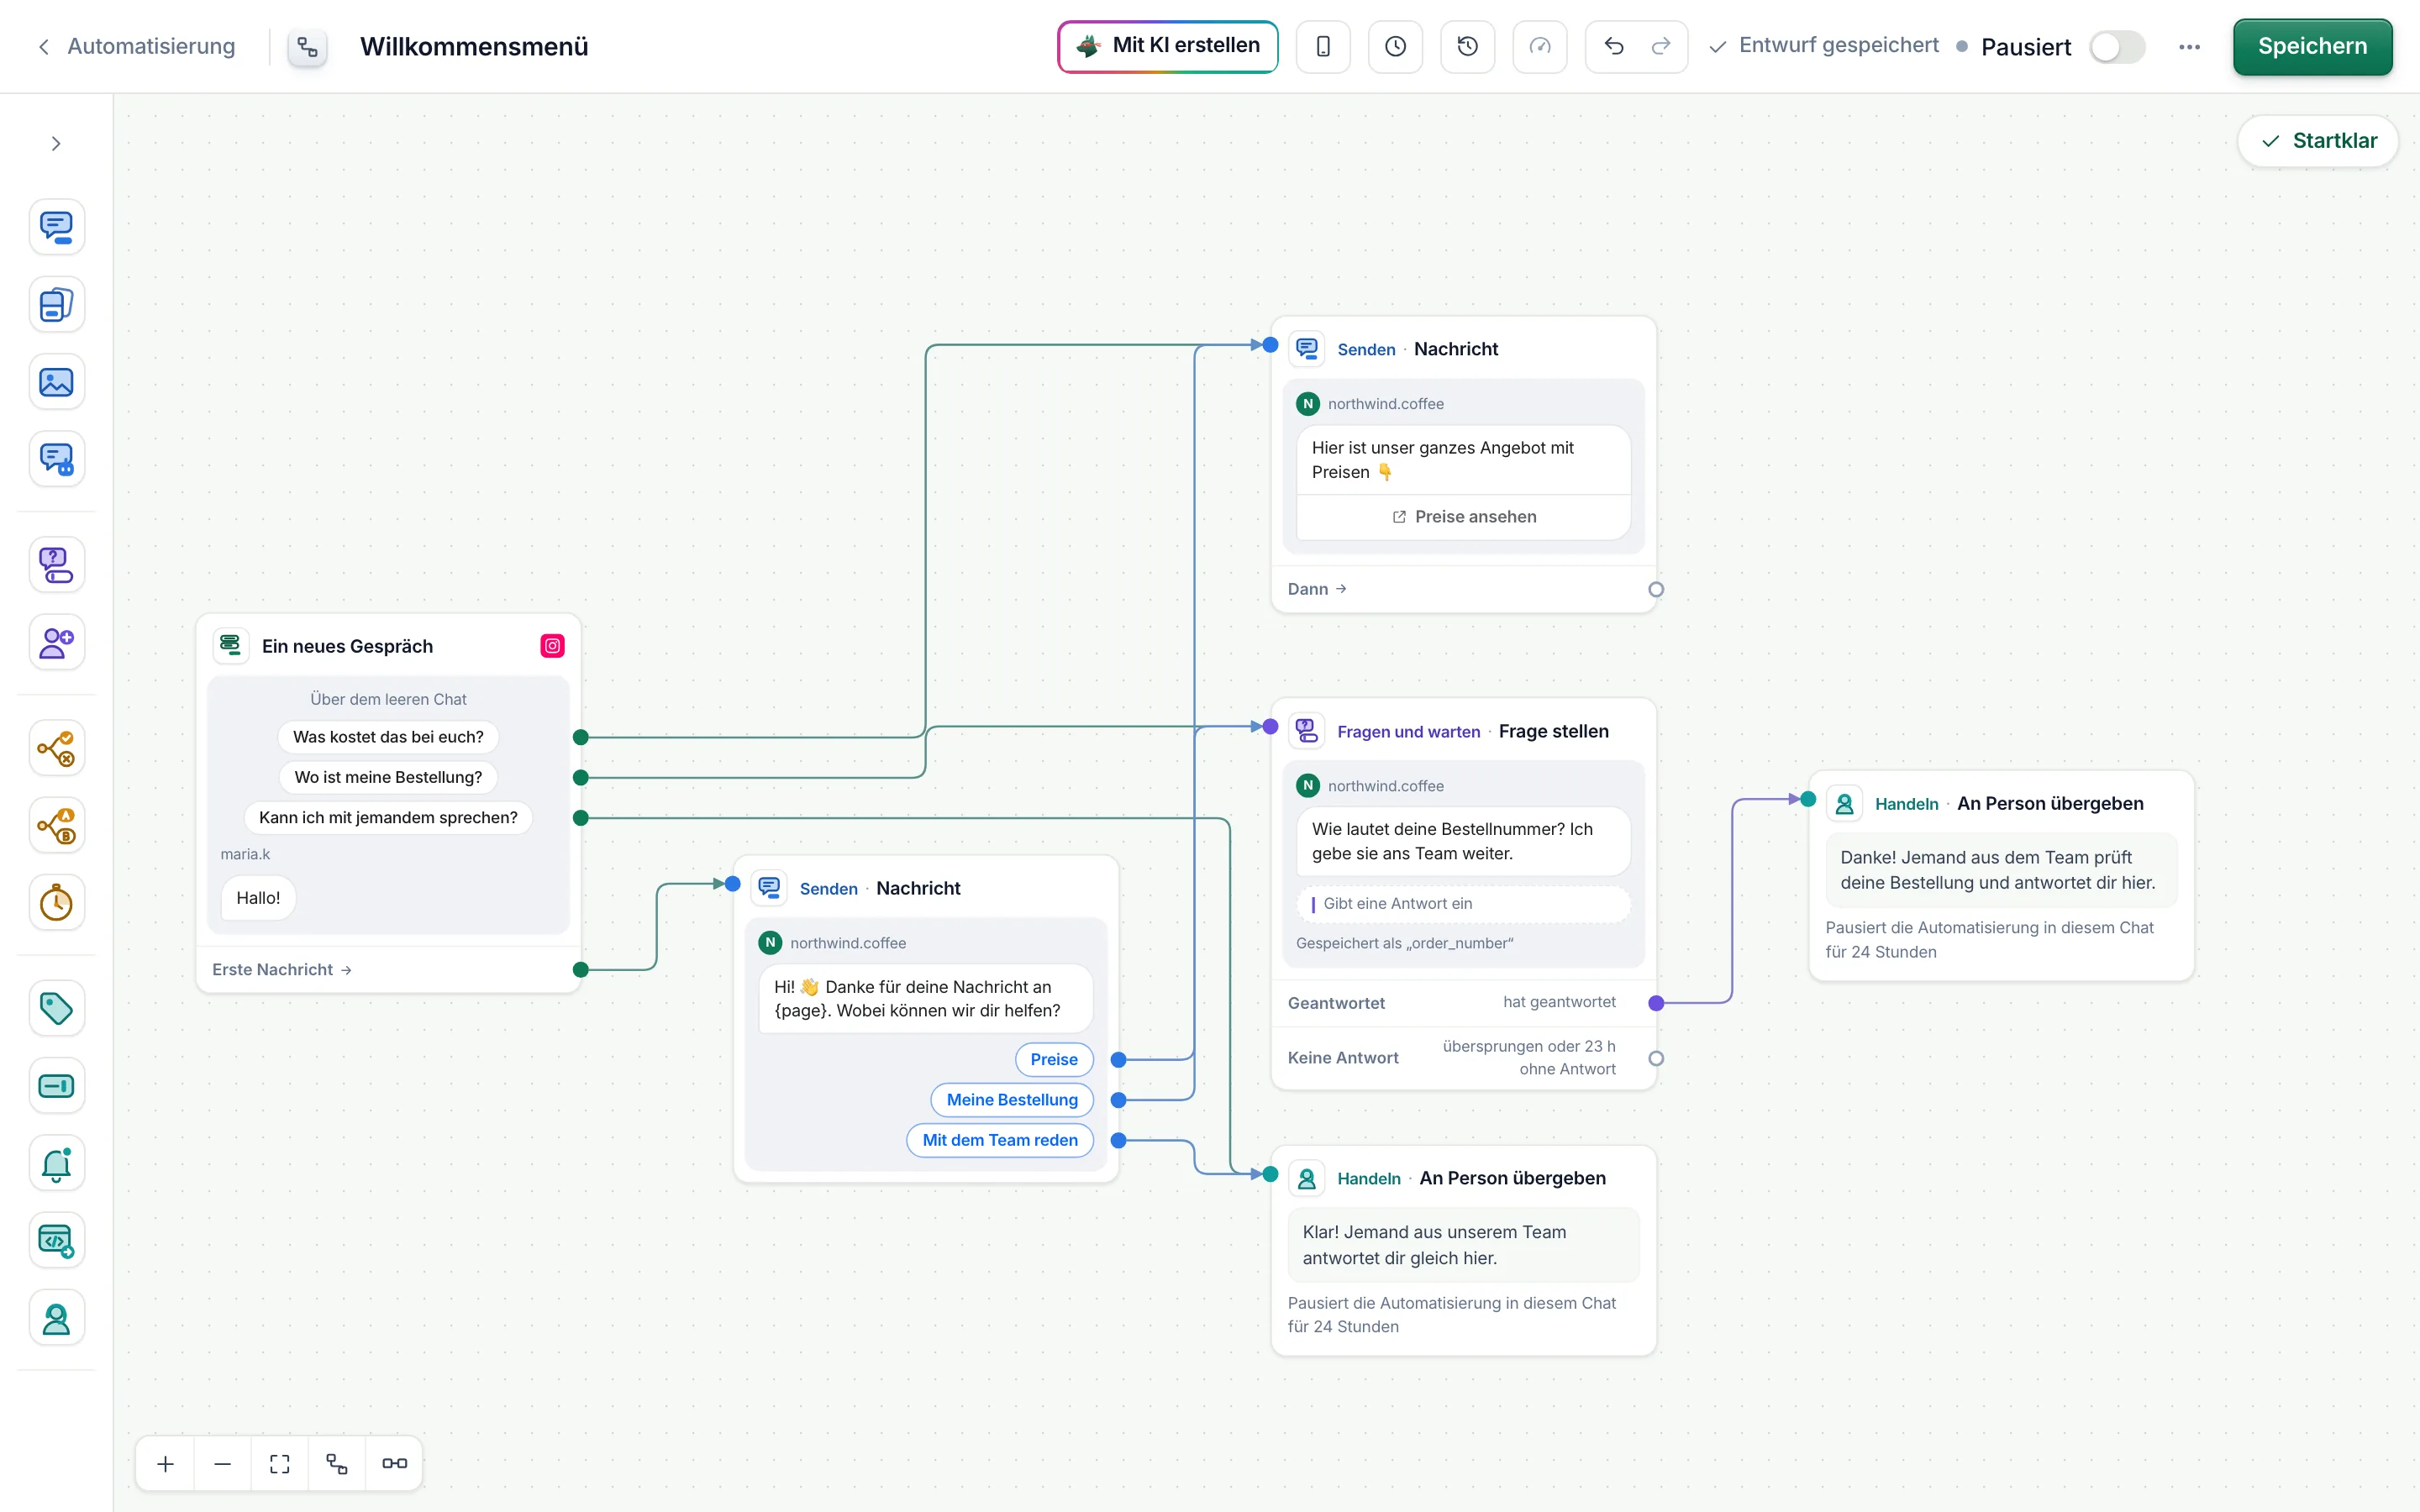Select 'Wo ist meine Bestellung?' starter
The height and width of the screenshot is (1512, 2420).
(388, 777)
